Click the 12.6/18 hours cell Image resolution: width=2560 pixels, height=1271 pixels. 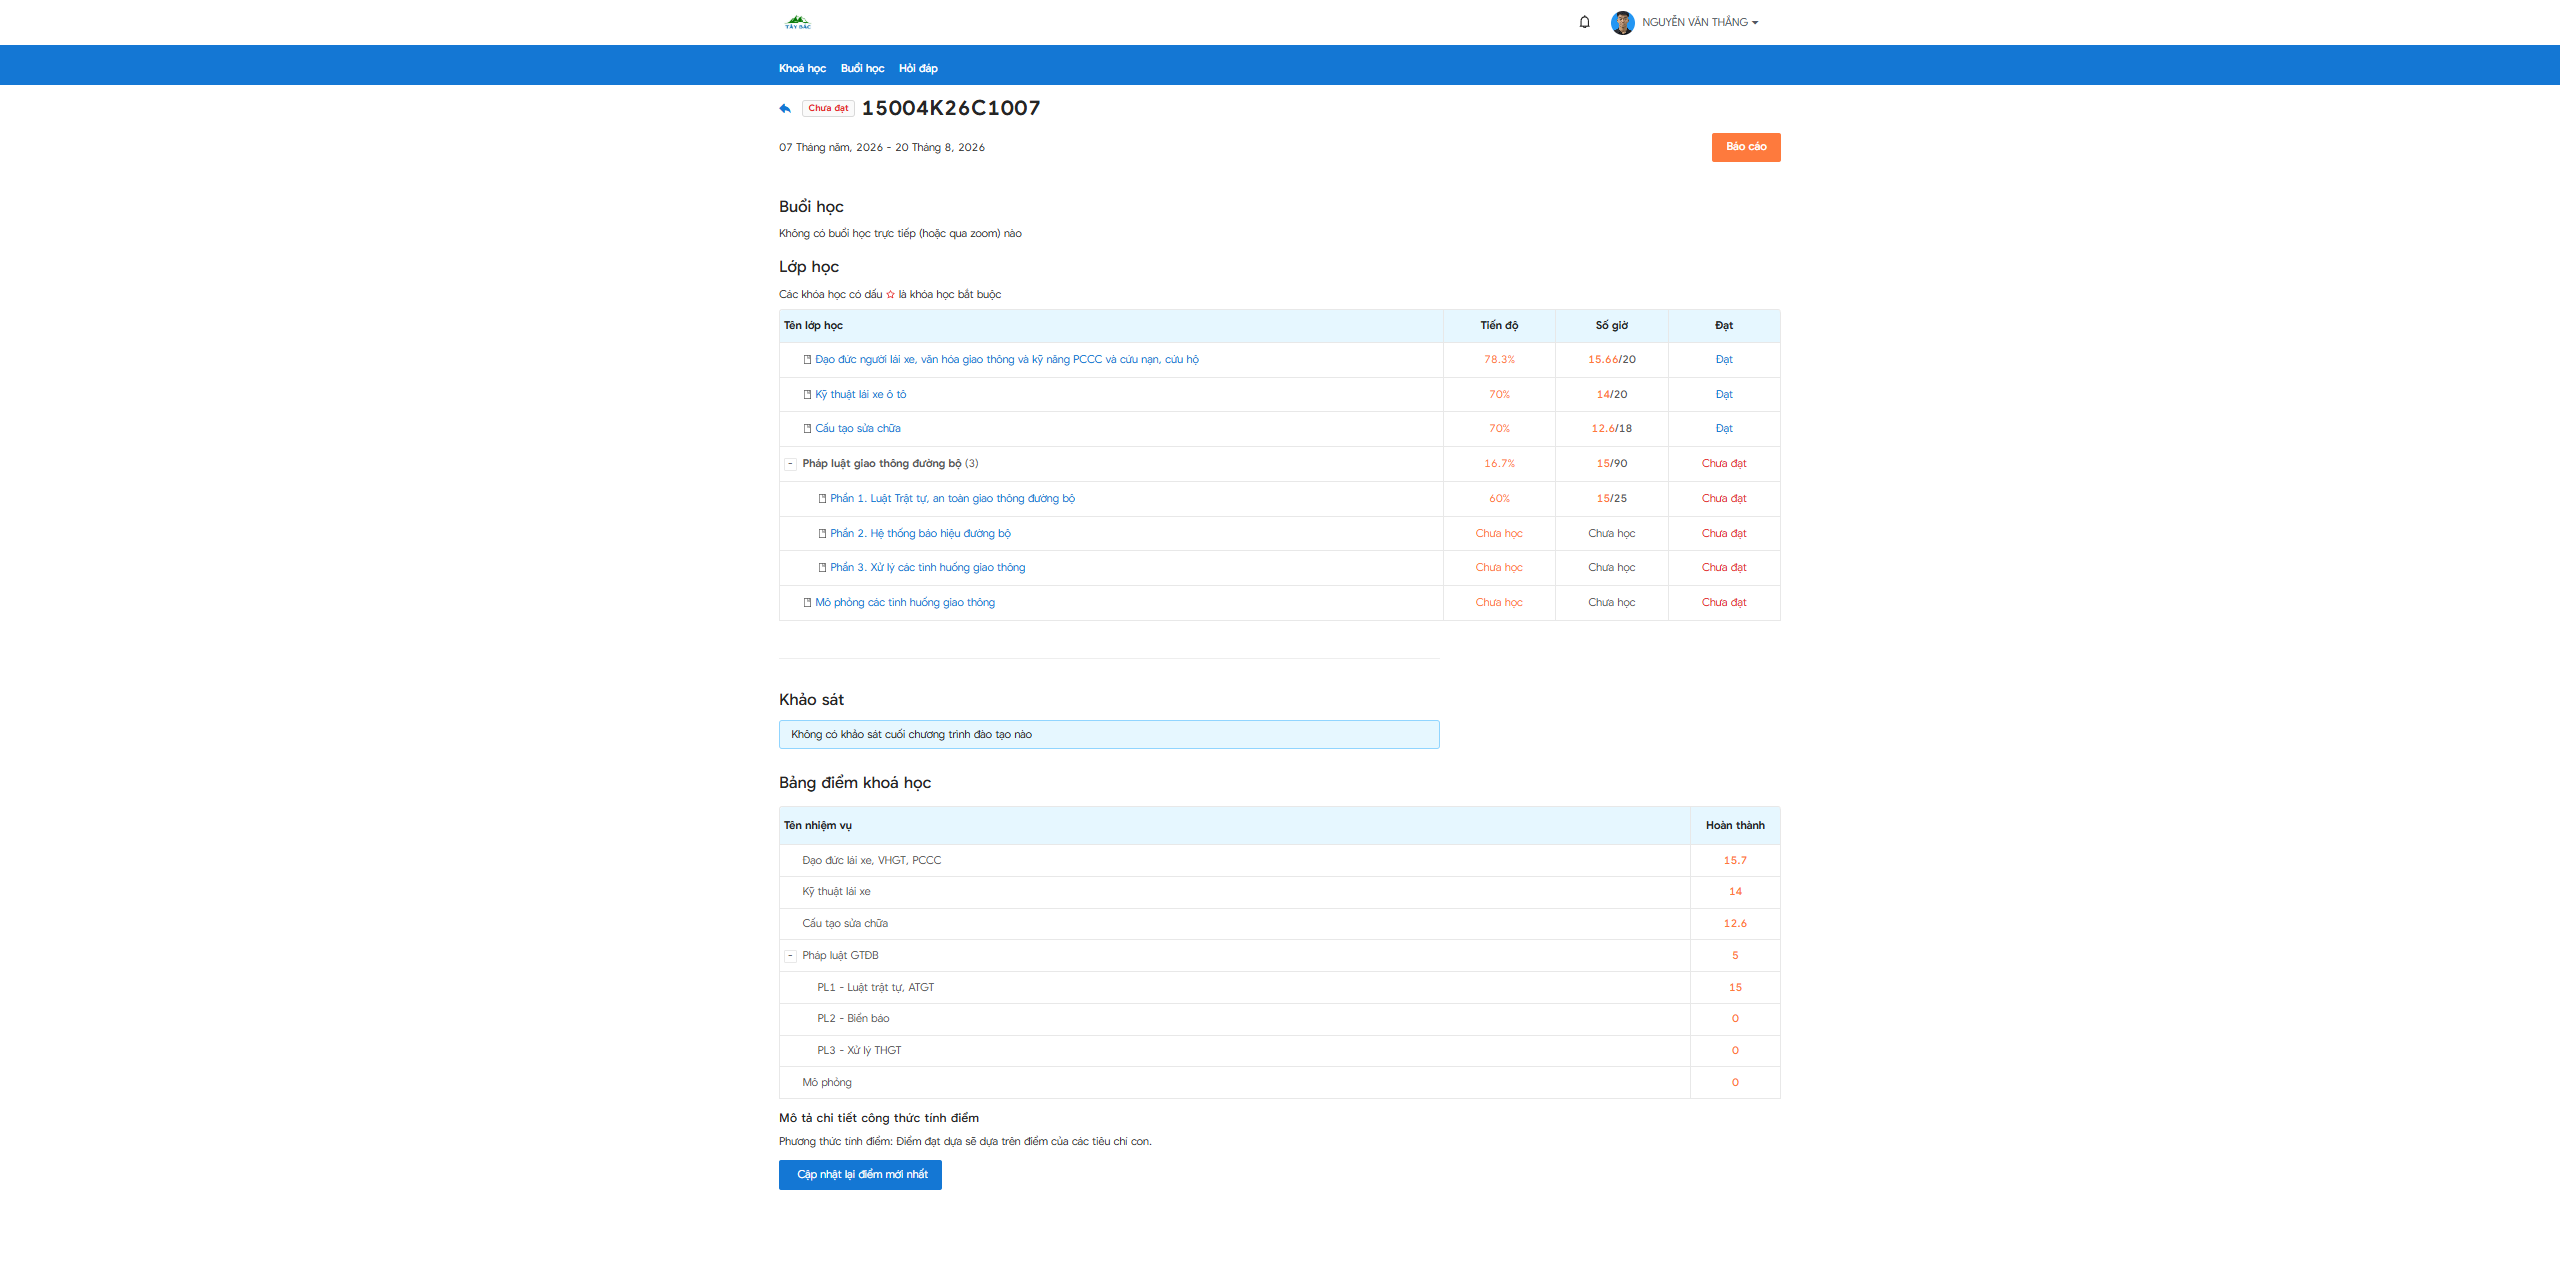coord(1612,429)
